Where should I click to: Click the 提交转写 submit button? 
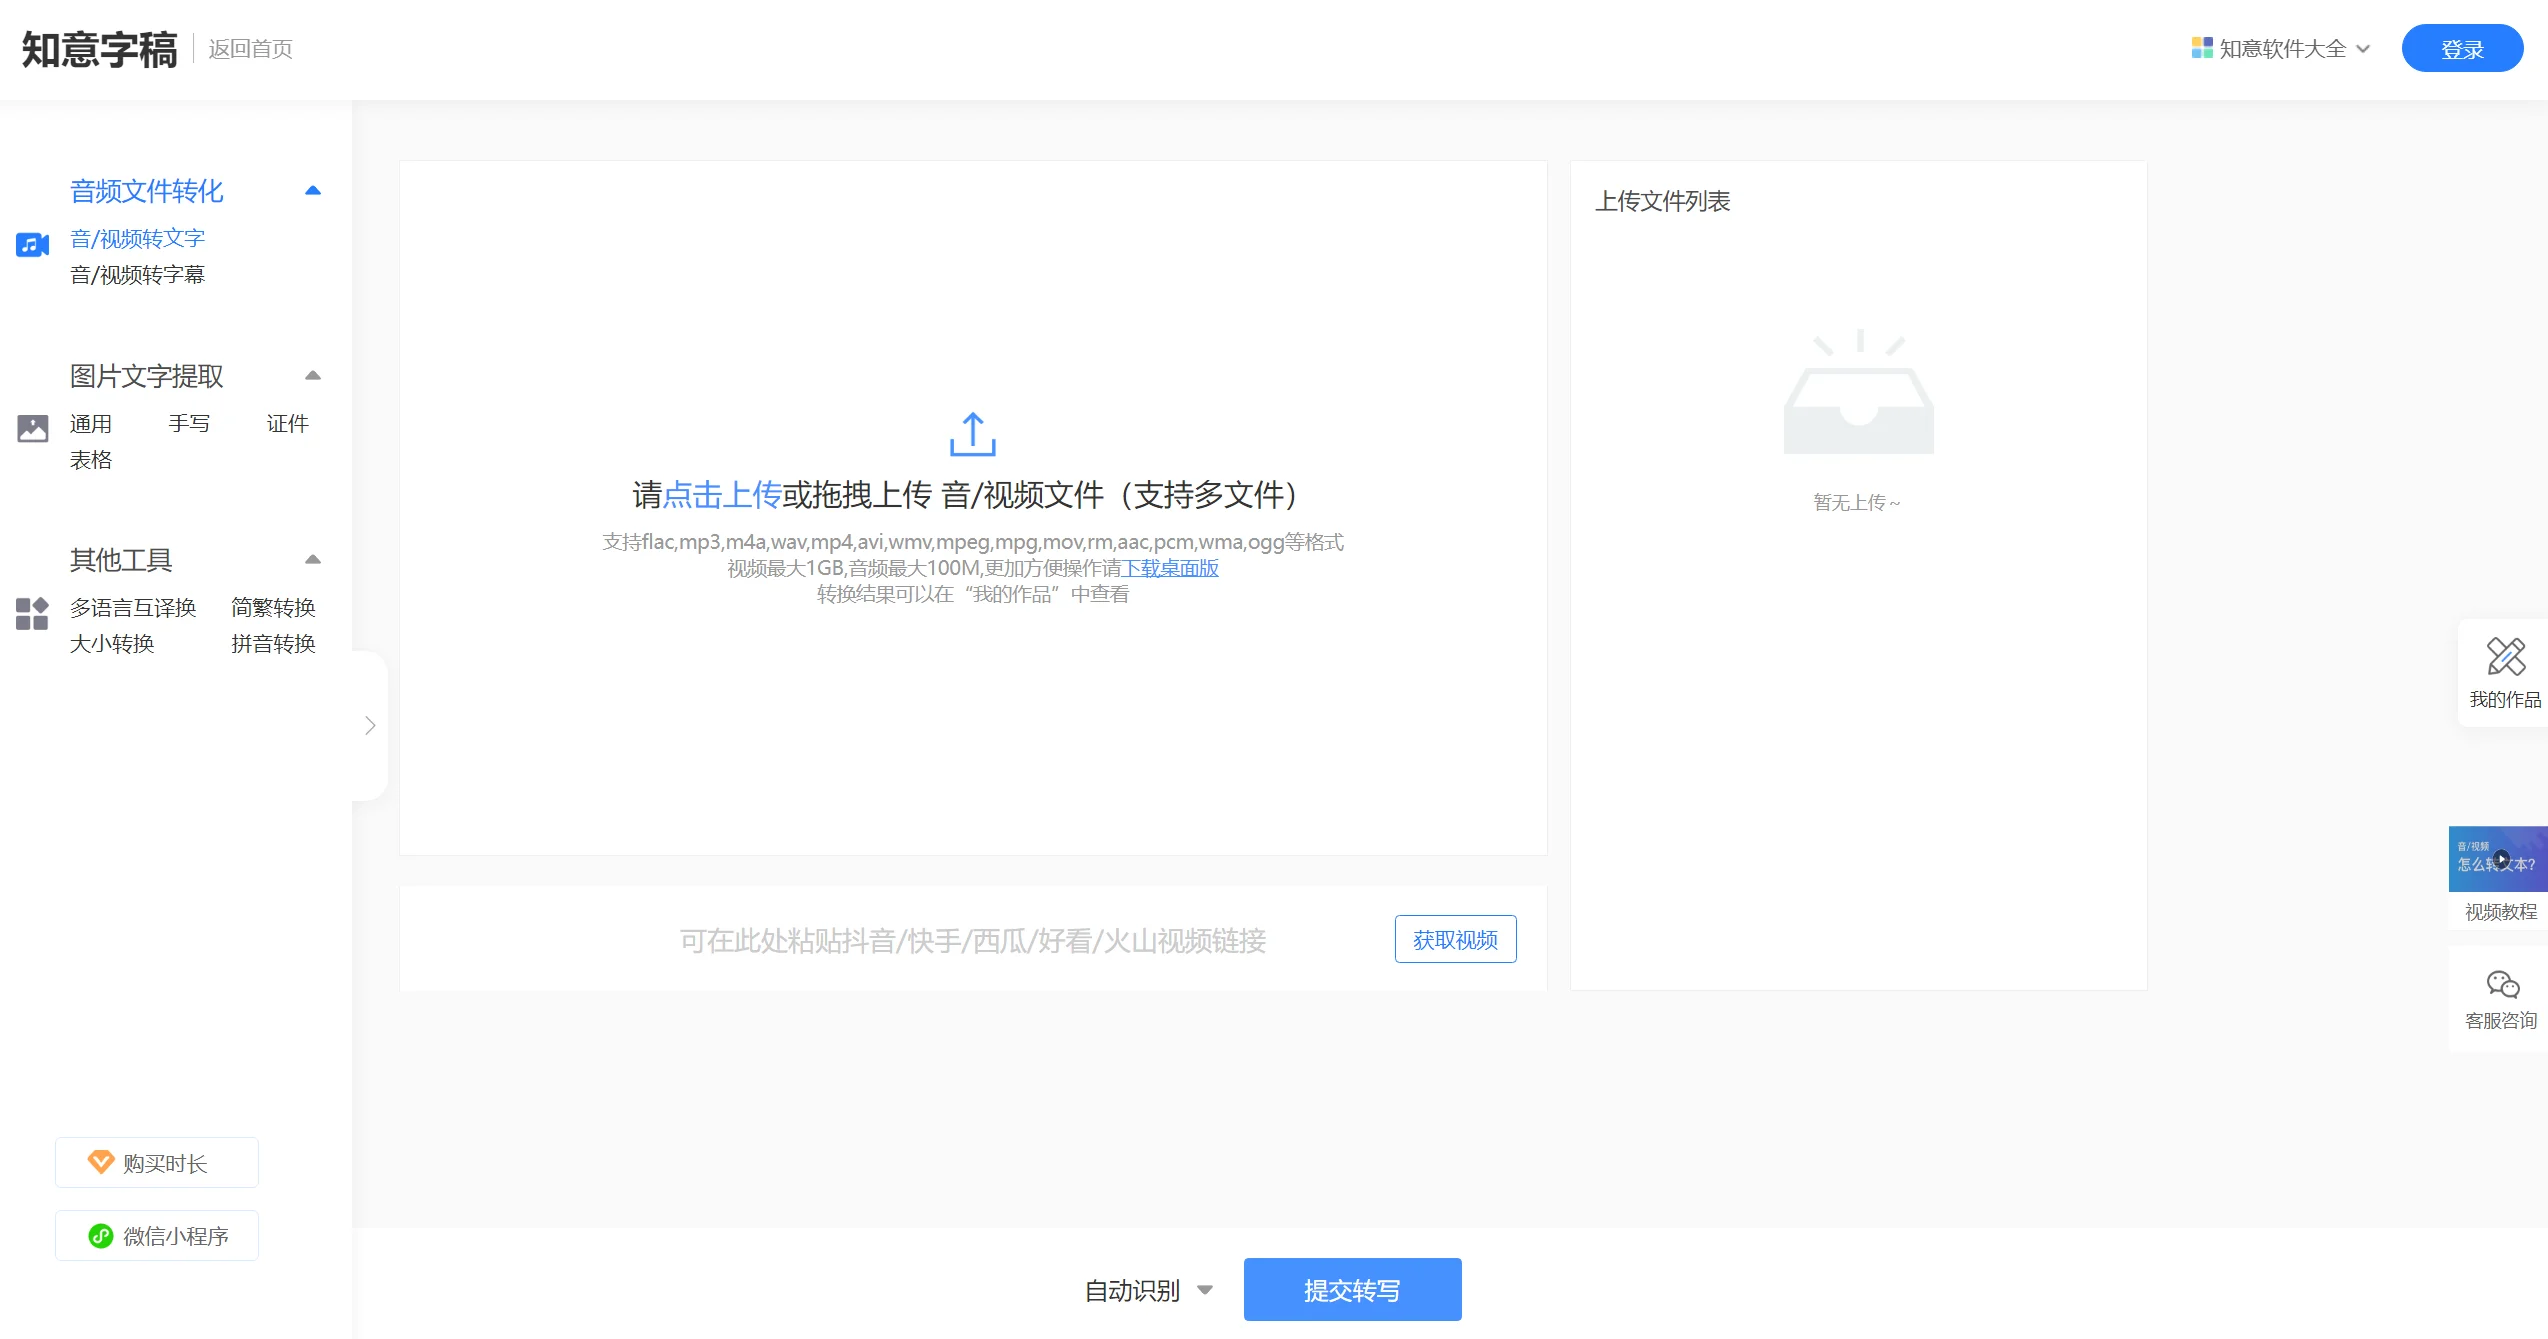click(1351, 1290)
